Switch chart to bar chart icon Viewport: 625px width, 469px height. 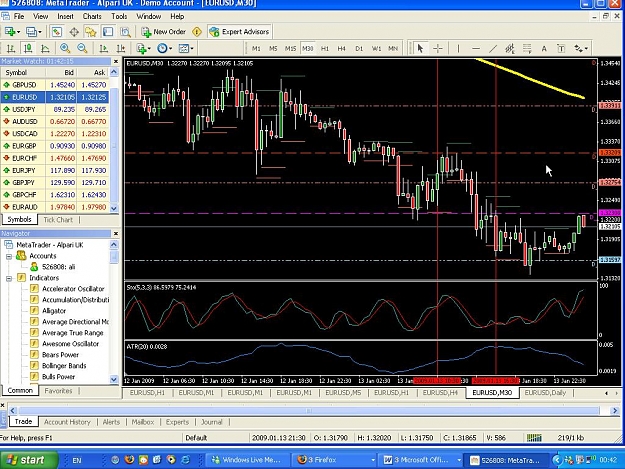point(11,48)
